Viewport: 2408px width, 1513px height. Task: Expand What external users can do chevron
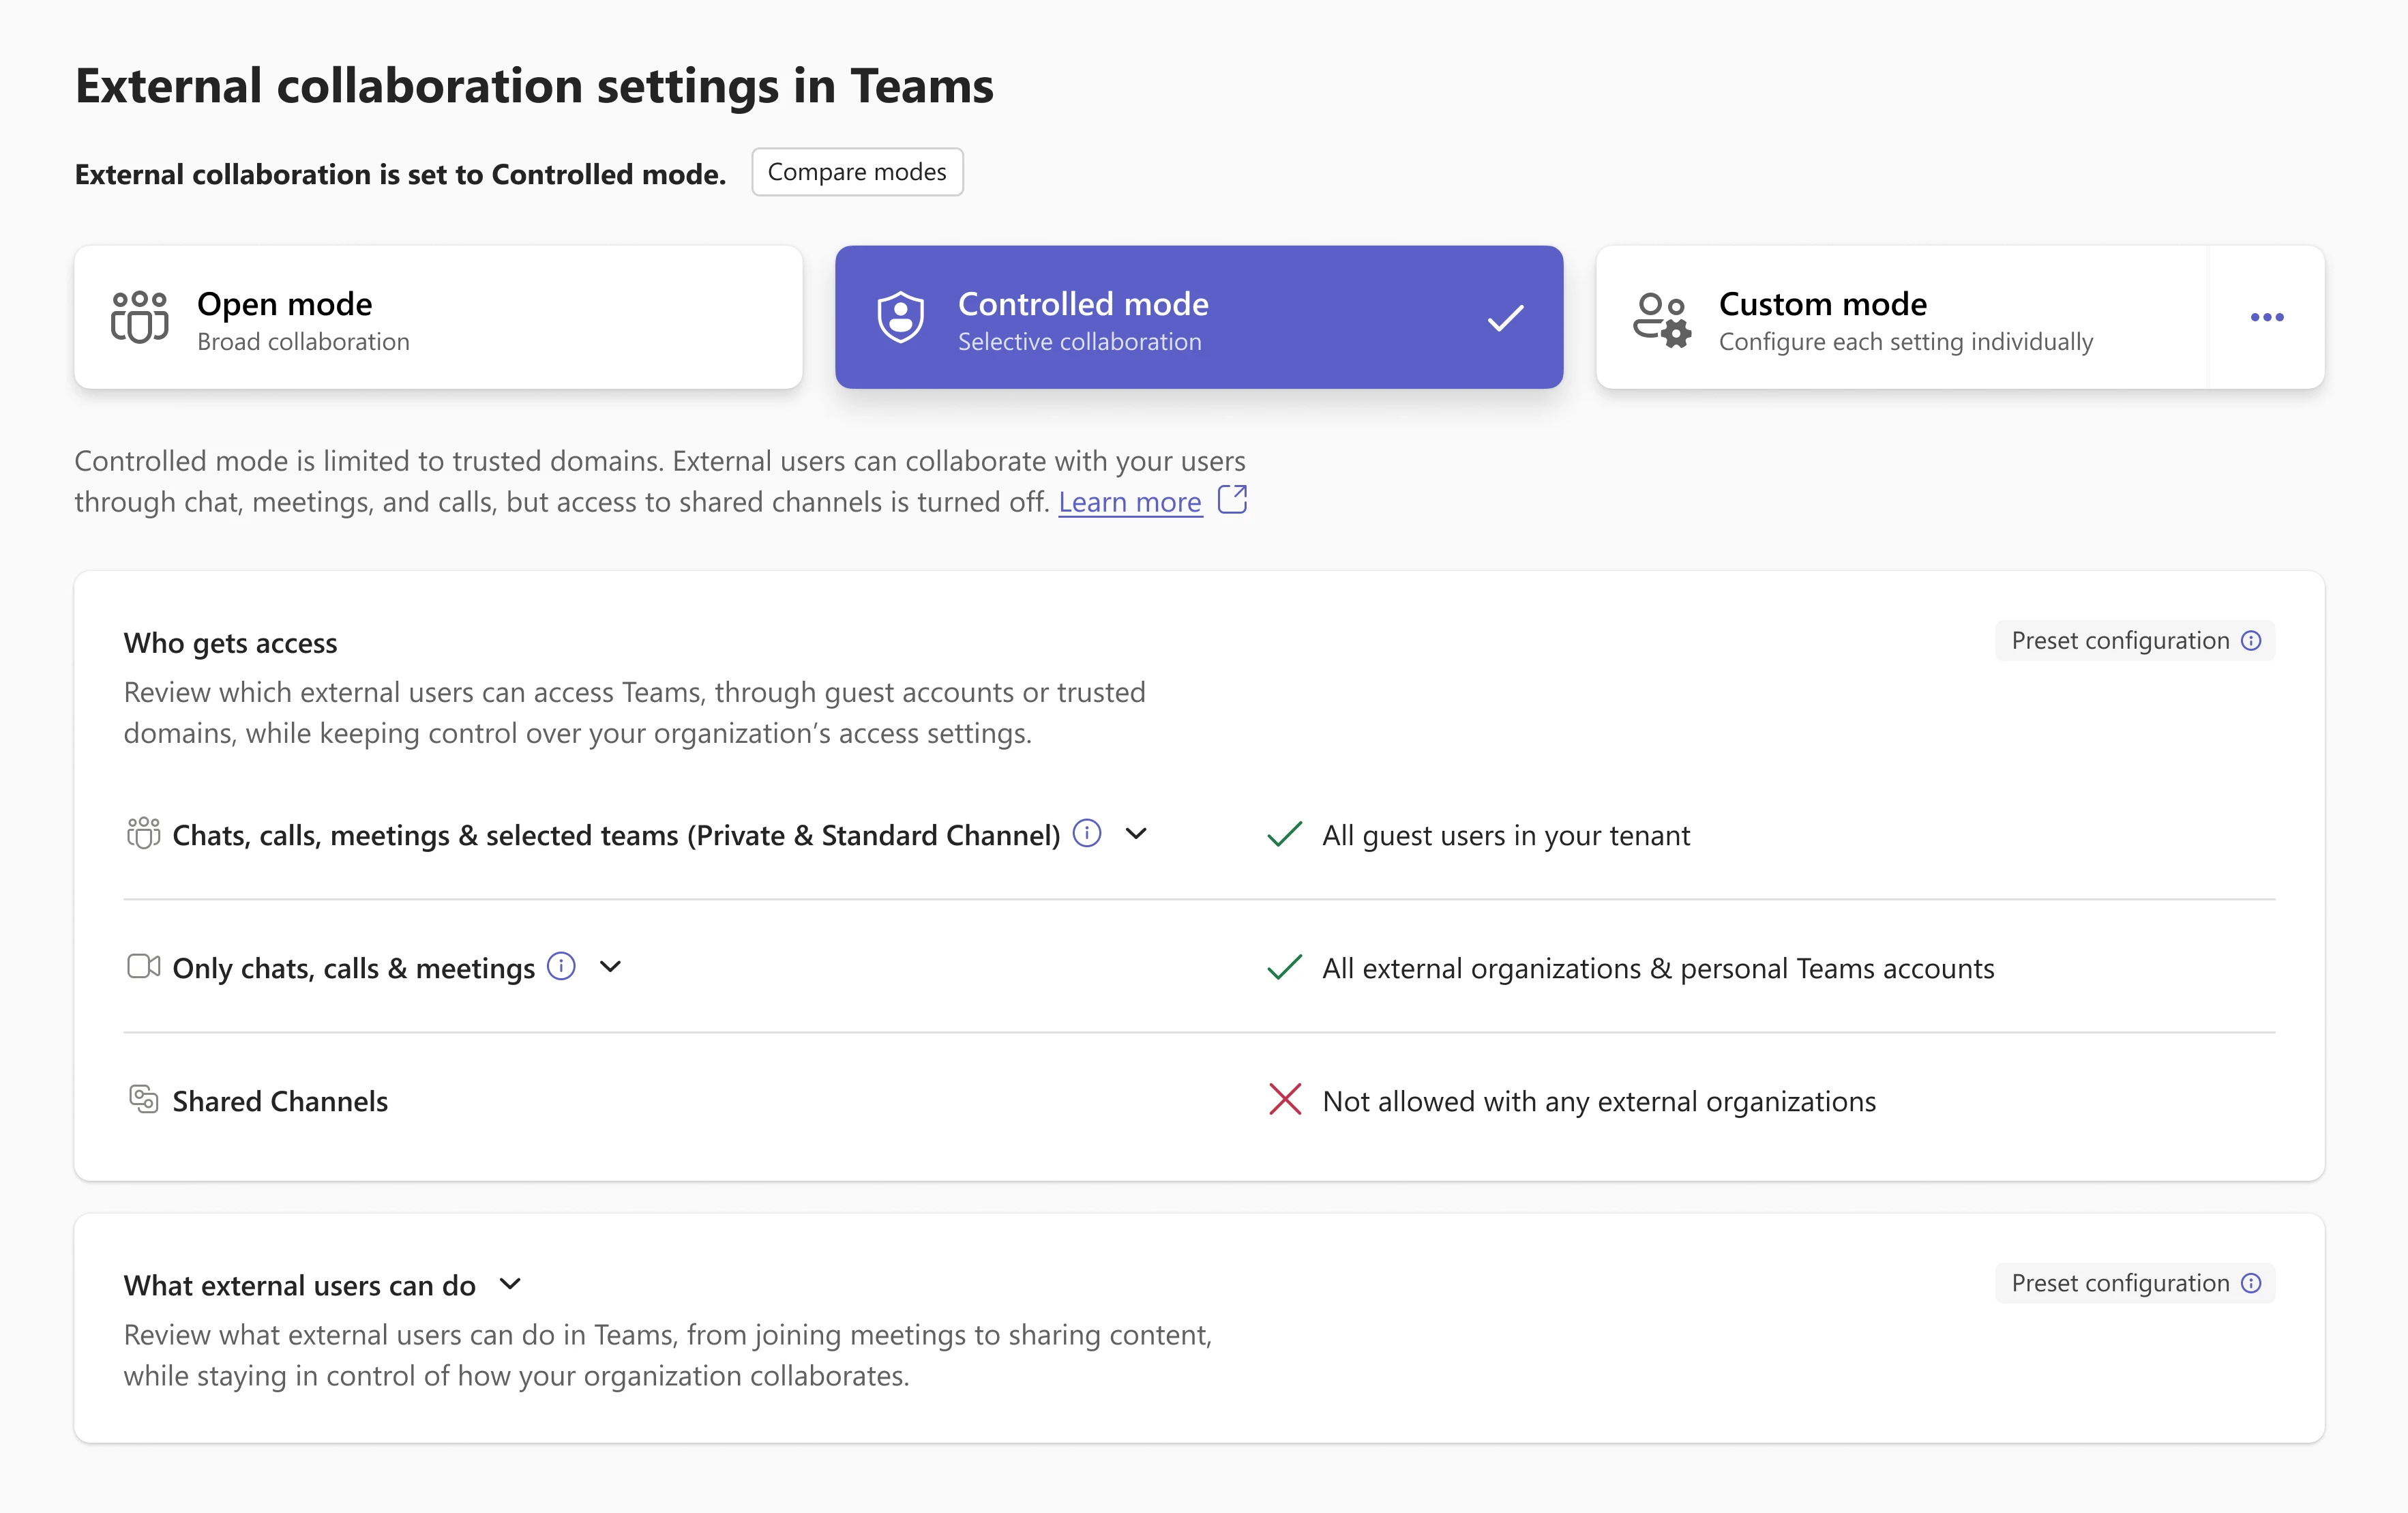pyautogui.click(x=510, y=1284)
